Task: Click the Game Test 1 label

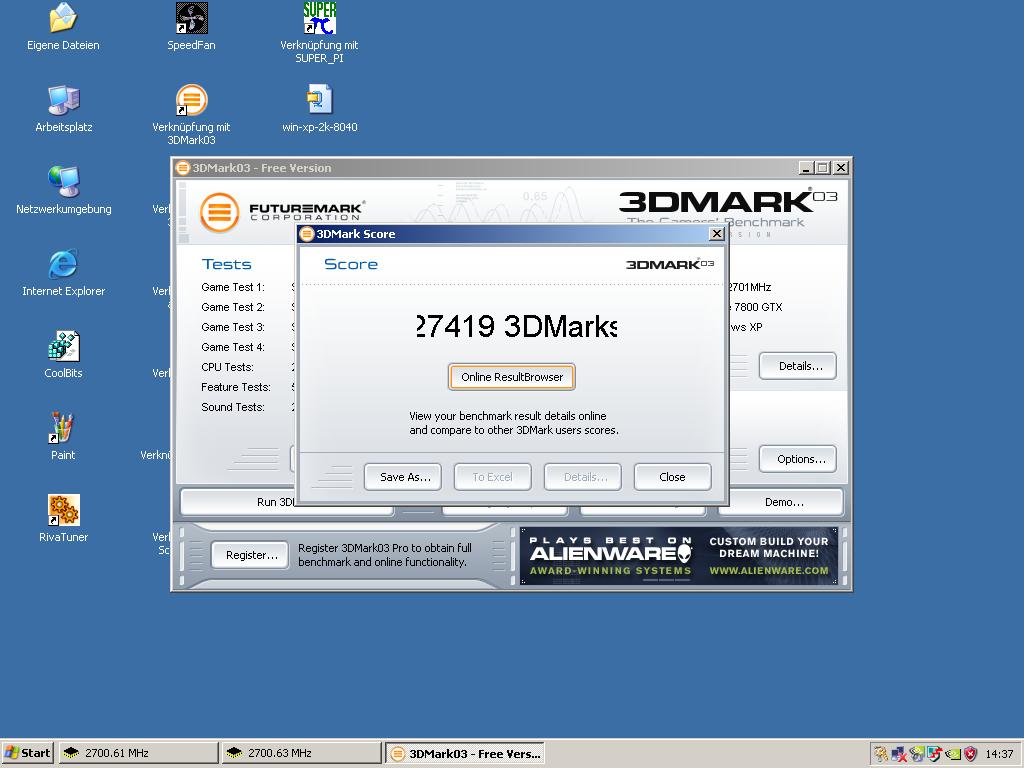Action: tap(233, 287)
